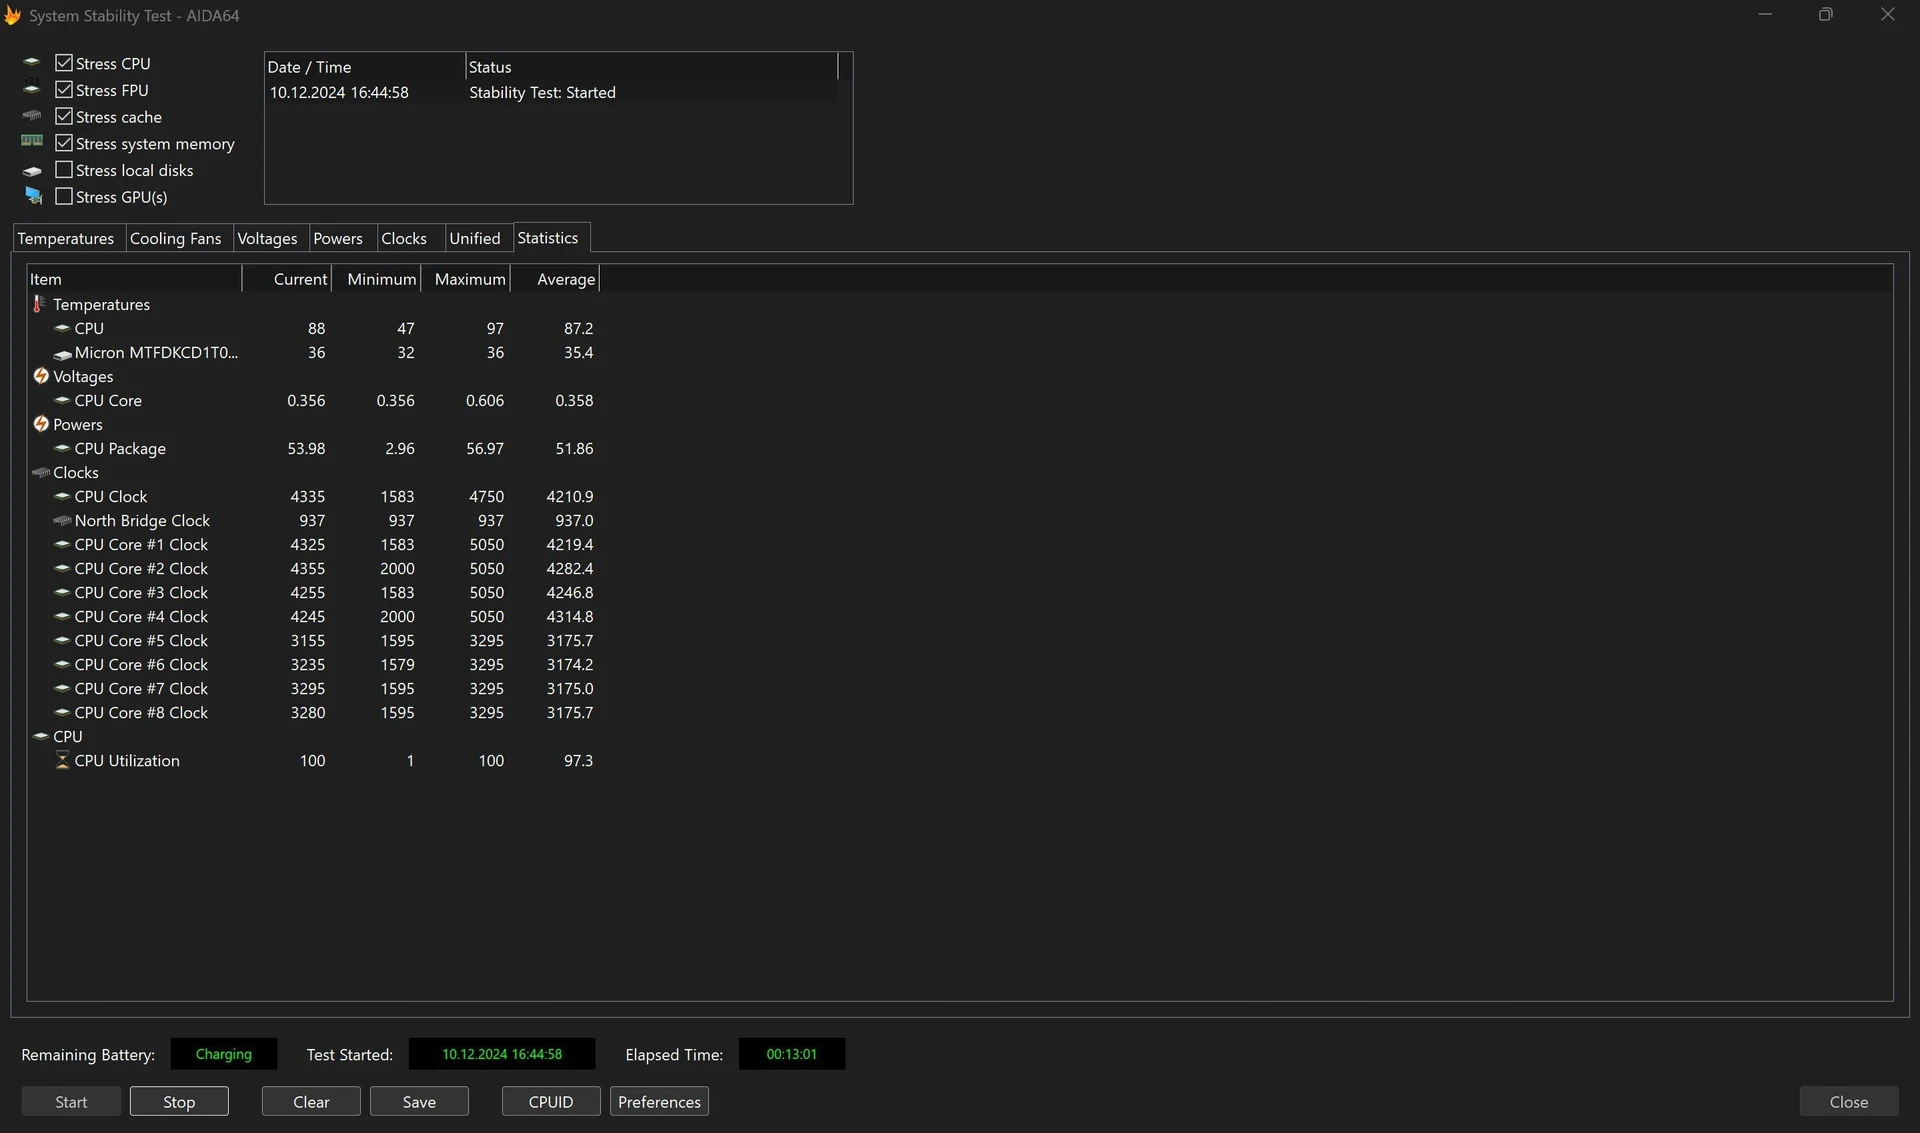
Task: Click the drive icon next to Micron MTFDKCD1T0
Action: [x=62, y=353]
